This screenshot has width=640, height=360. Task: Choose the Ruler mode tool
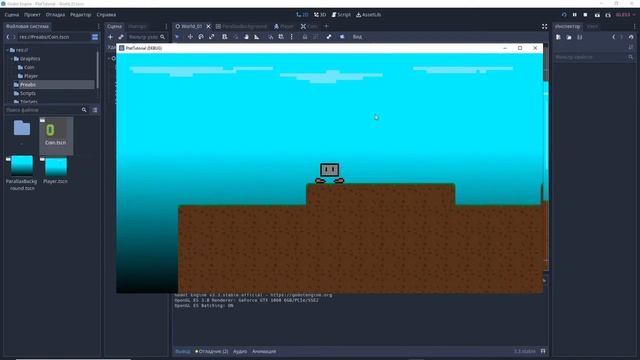[257, 37]
